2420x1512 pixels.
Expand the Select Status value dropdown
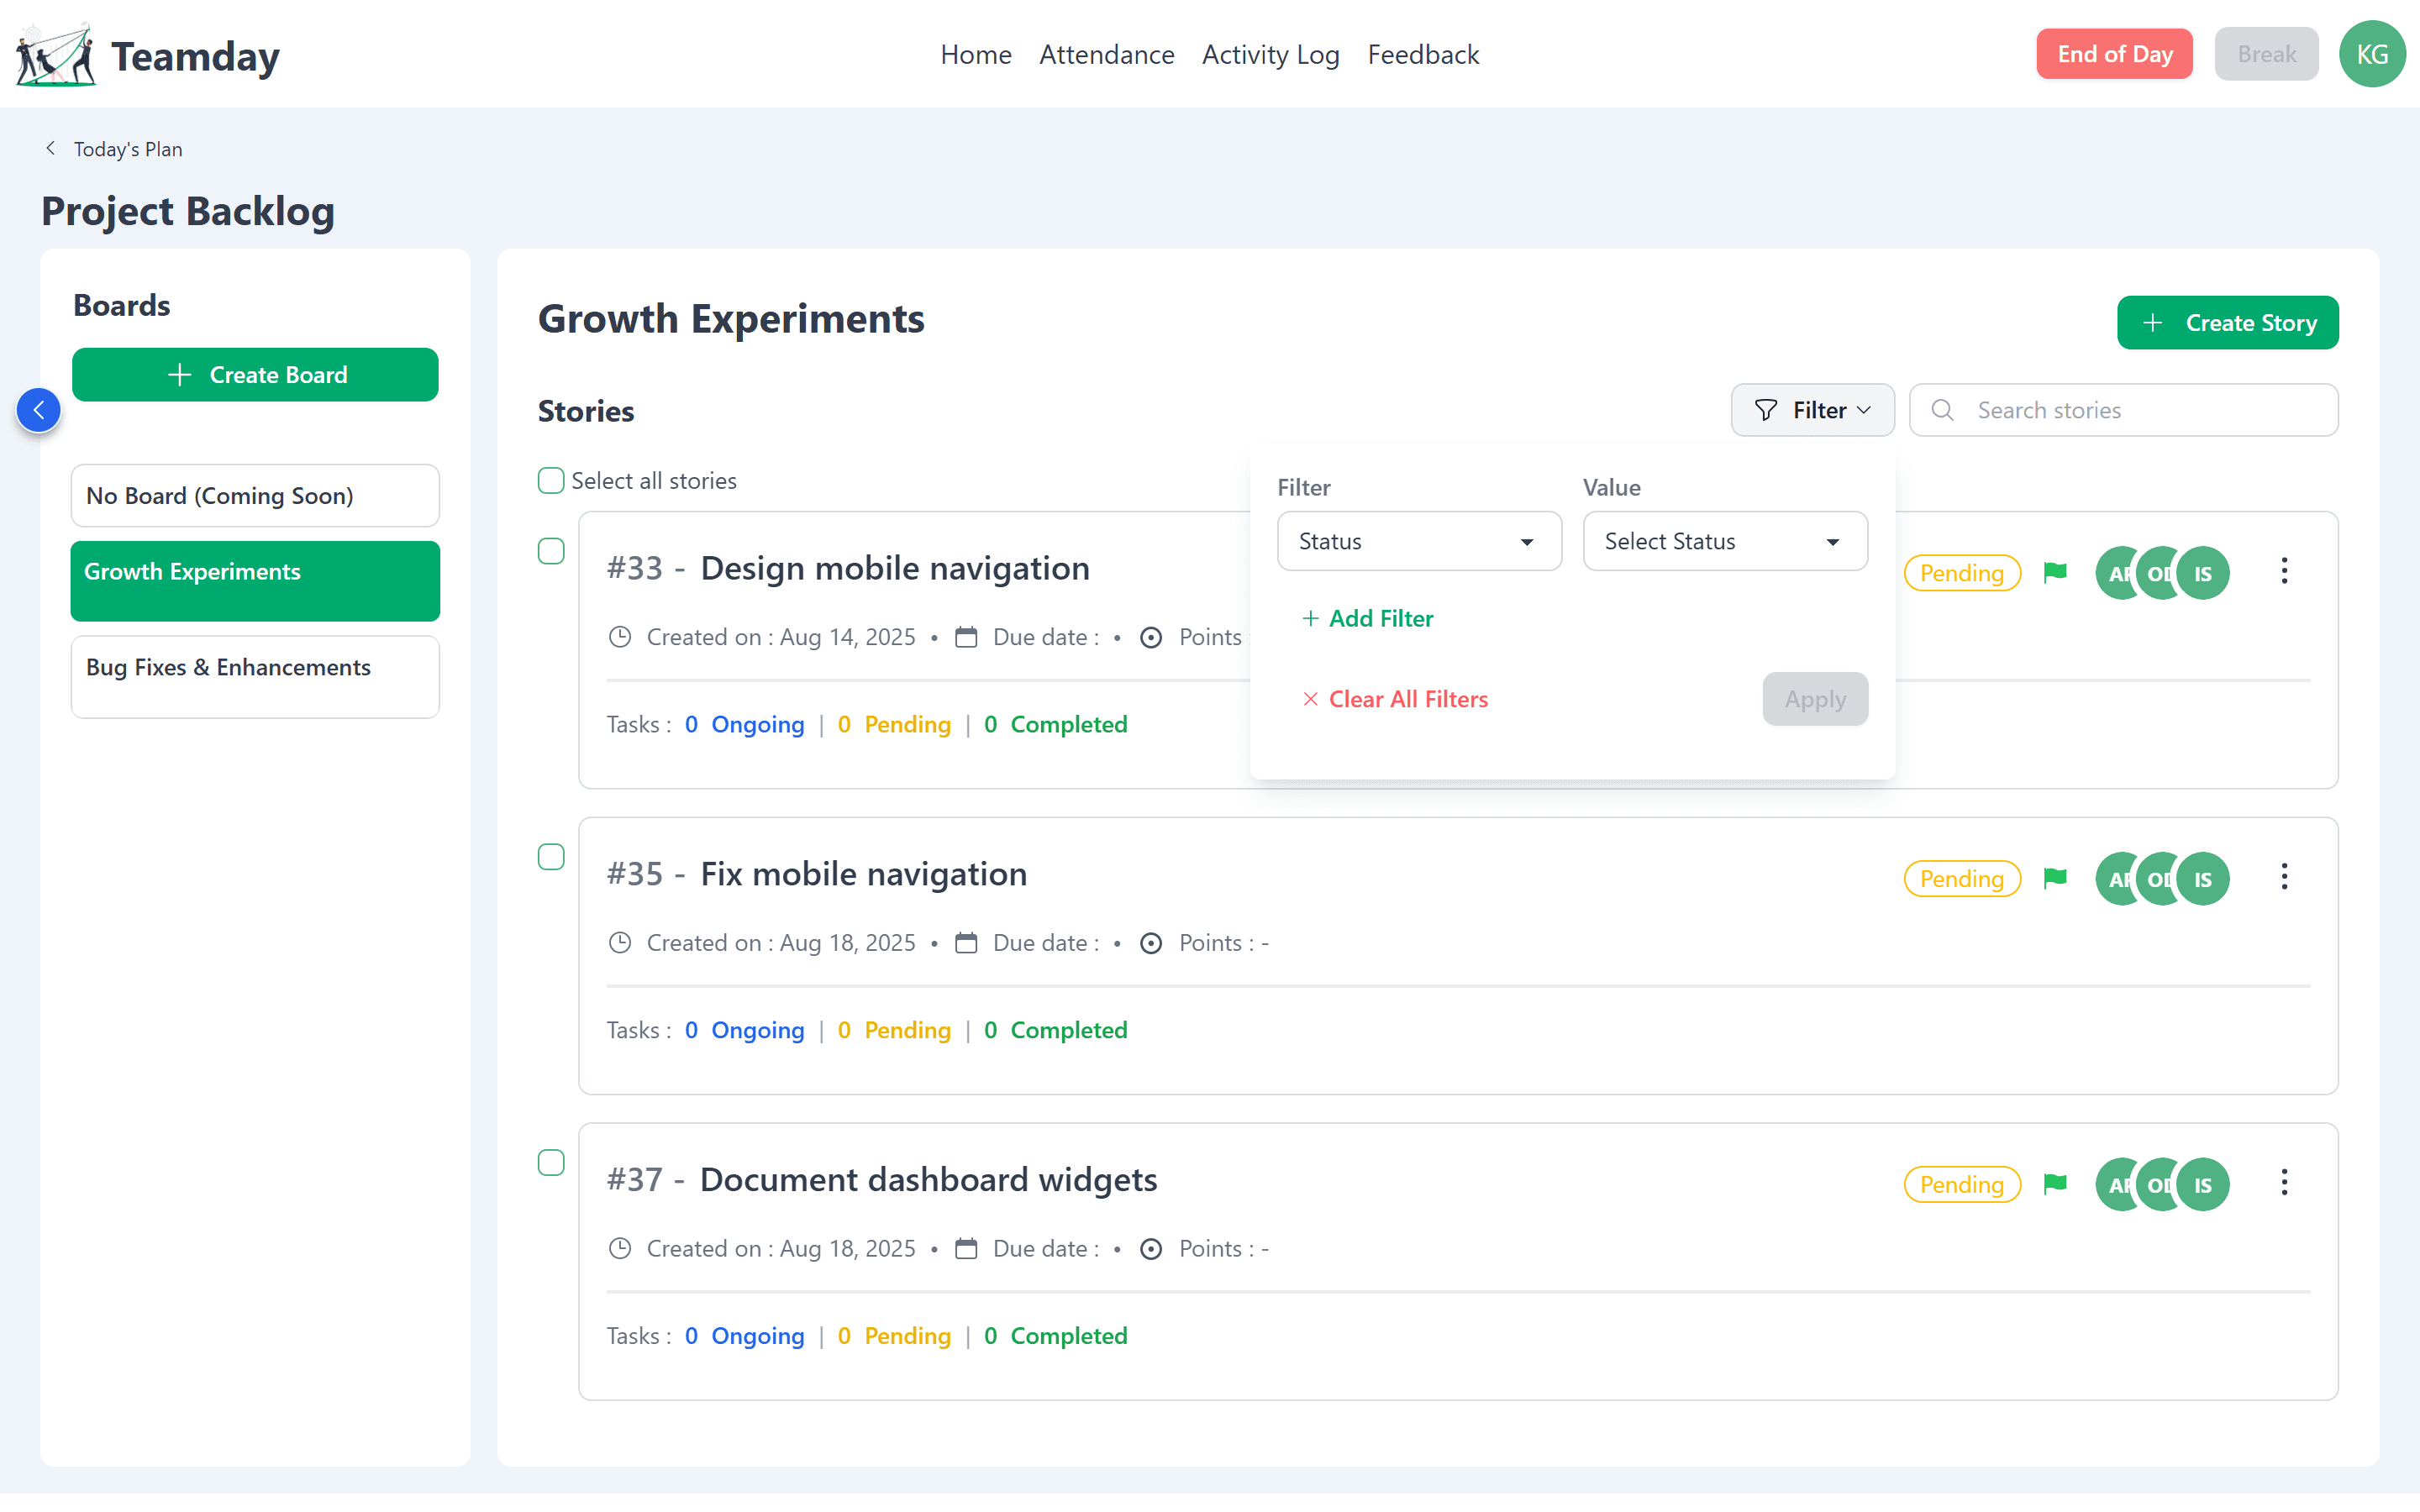tap(1725, 541)
